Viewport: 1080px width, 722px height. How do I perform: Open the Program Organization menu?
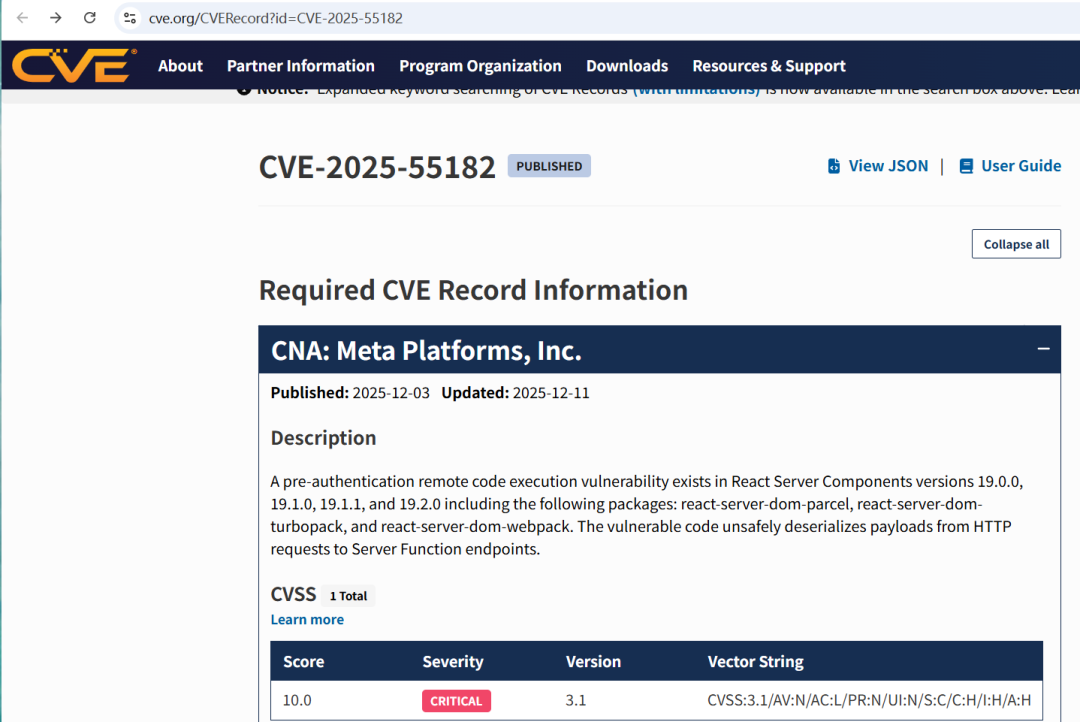(x=480, y=66)
